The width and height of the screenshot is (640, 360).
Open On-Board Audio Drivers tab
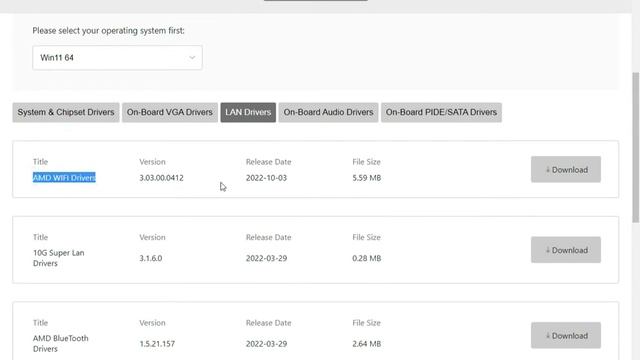tap(328, 112)
